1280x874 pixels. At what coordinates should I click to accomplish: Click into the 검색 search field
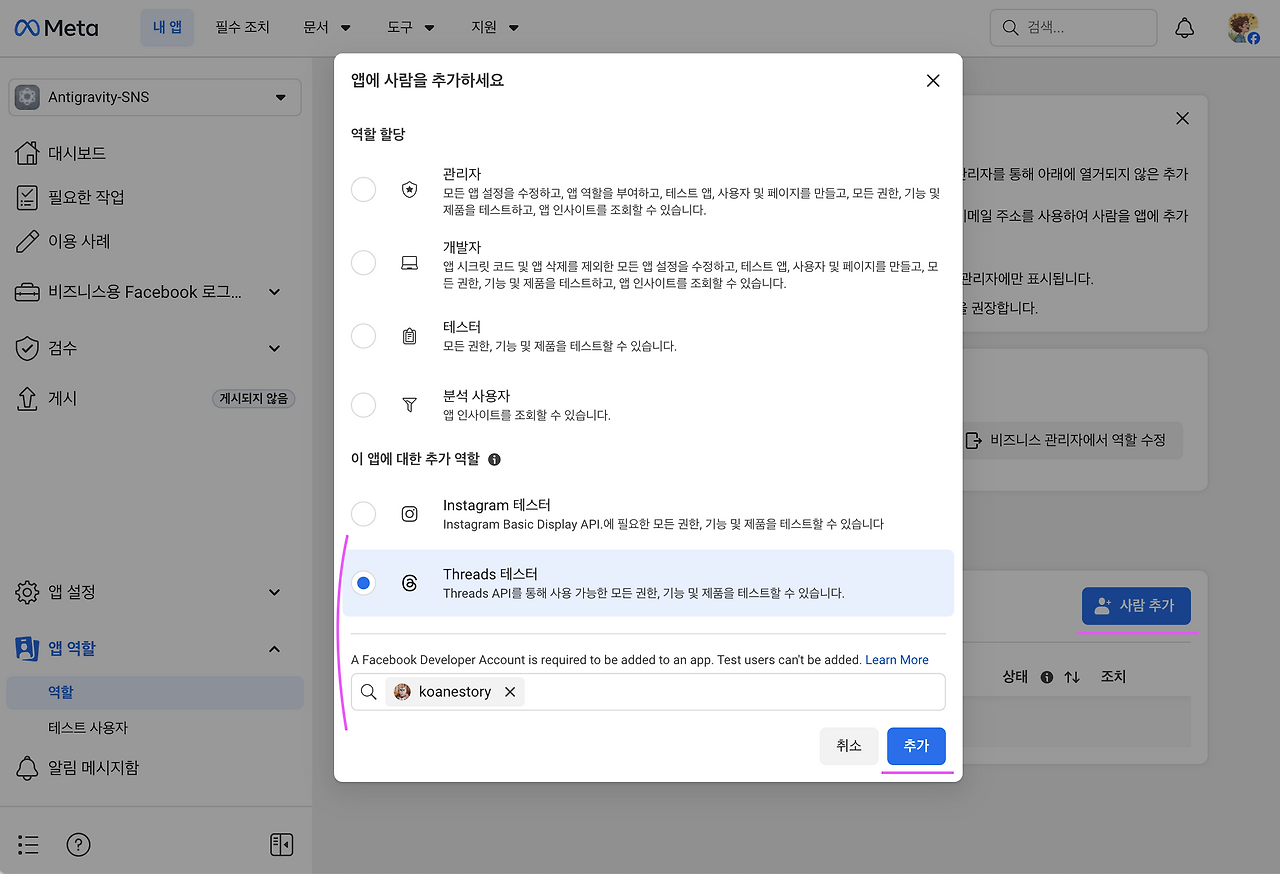click(x=1073, y=28)
